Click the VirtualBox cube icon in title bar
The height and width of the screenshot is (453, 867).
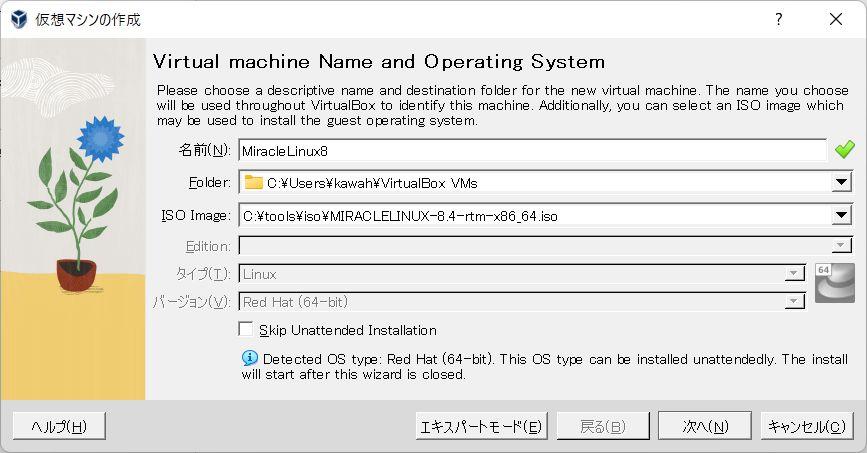point(19,19)
